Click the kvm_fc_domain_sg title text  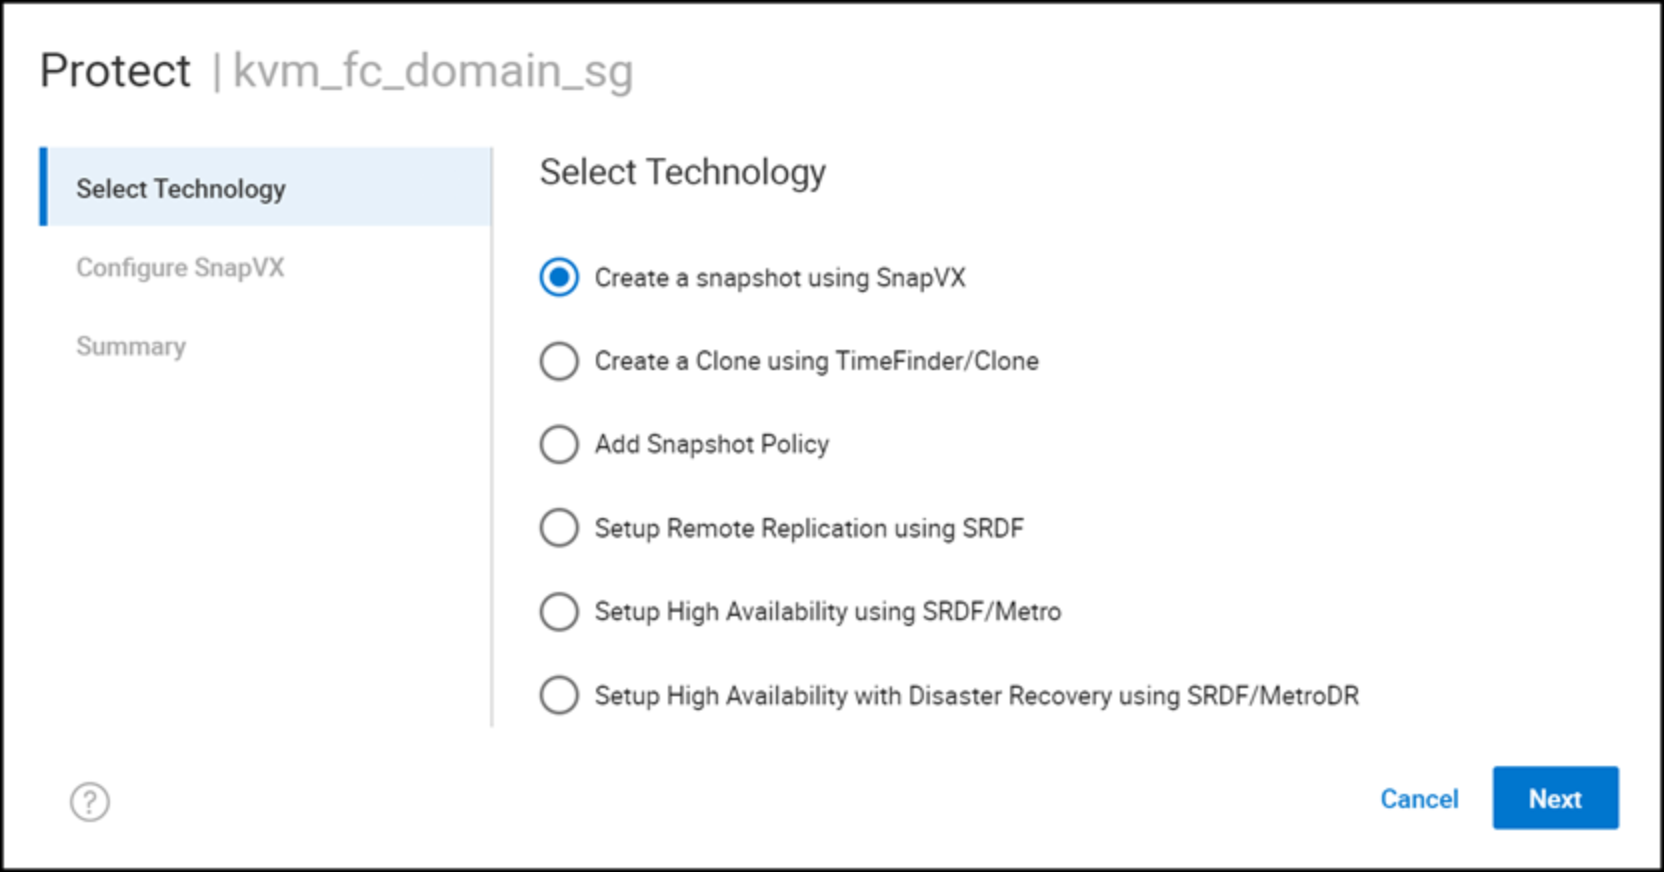pyautogui.click(x=433, y=72)
